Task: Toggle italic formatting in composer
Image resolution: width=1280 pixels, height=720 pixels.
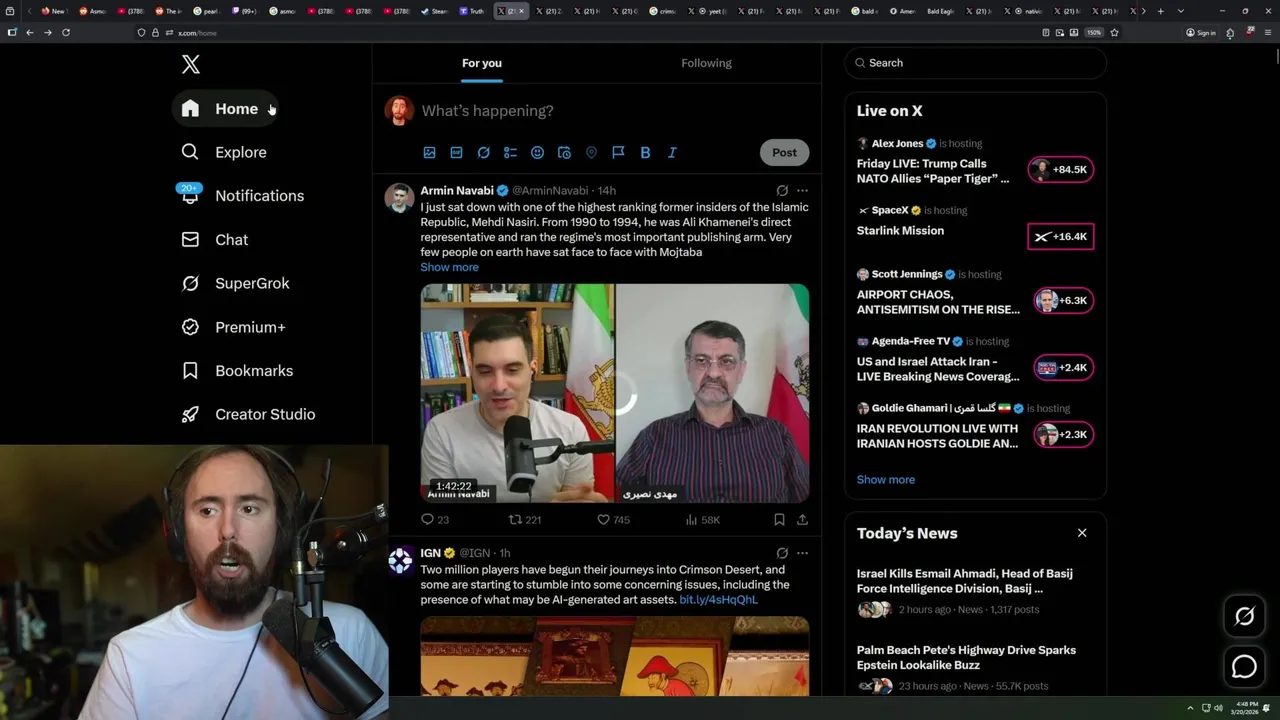Action: tap(672, 153)
